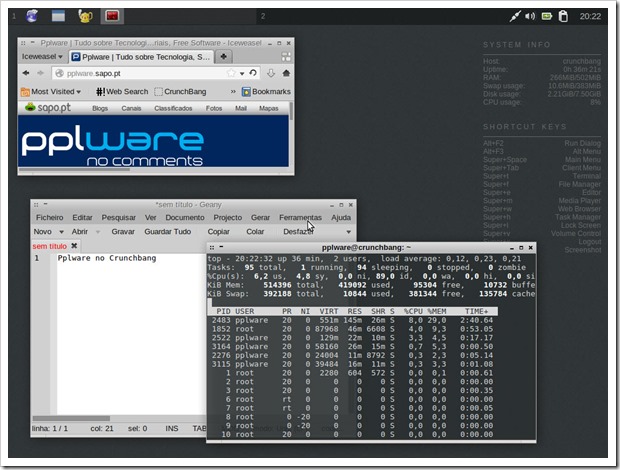Click Guardar Tudo in Geany toolbar
Image resolution: width=620 pixels, height=470 pixels.
click(168, 232)
